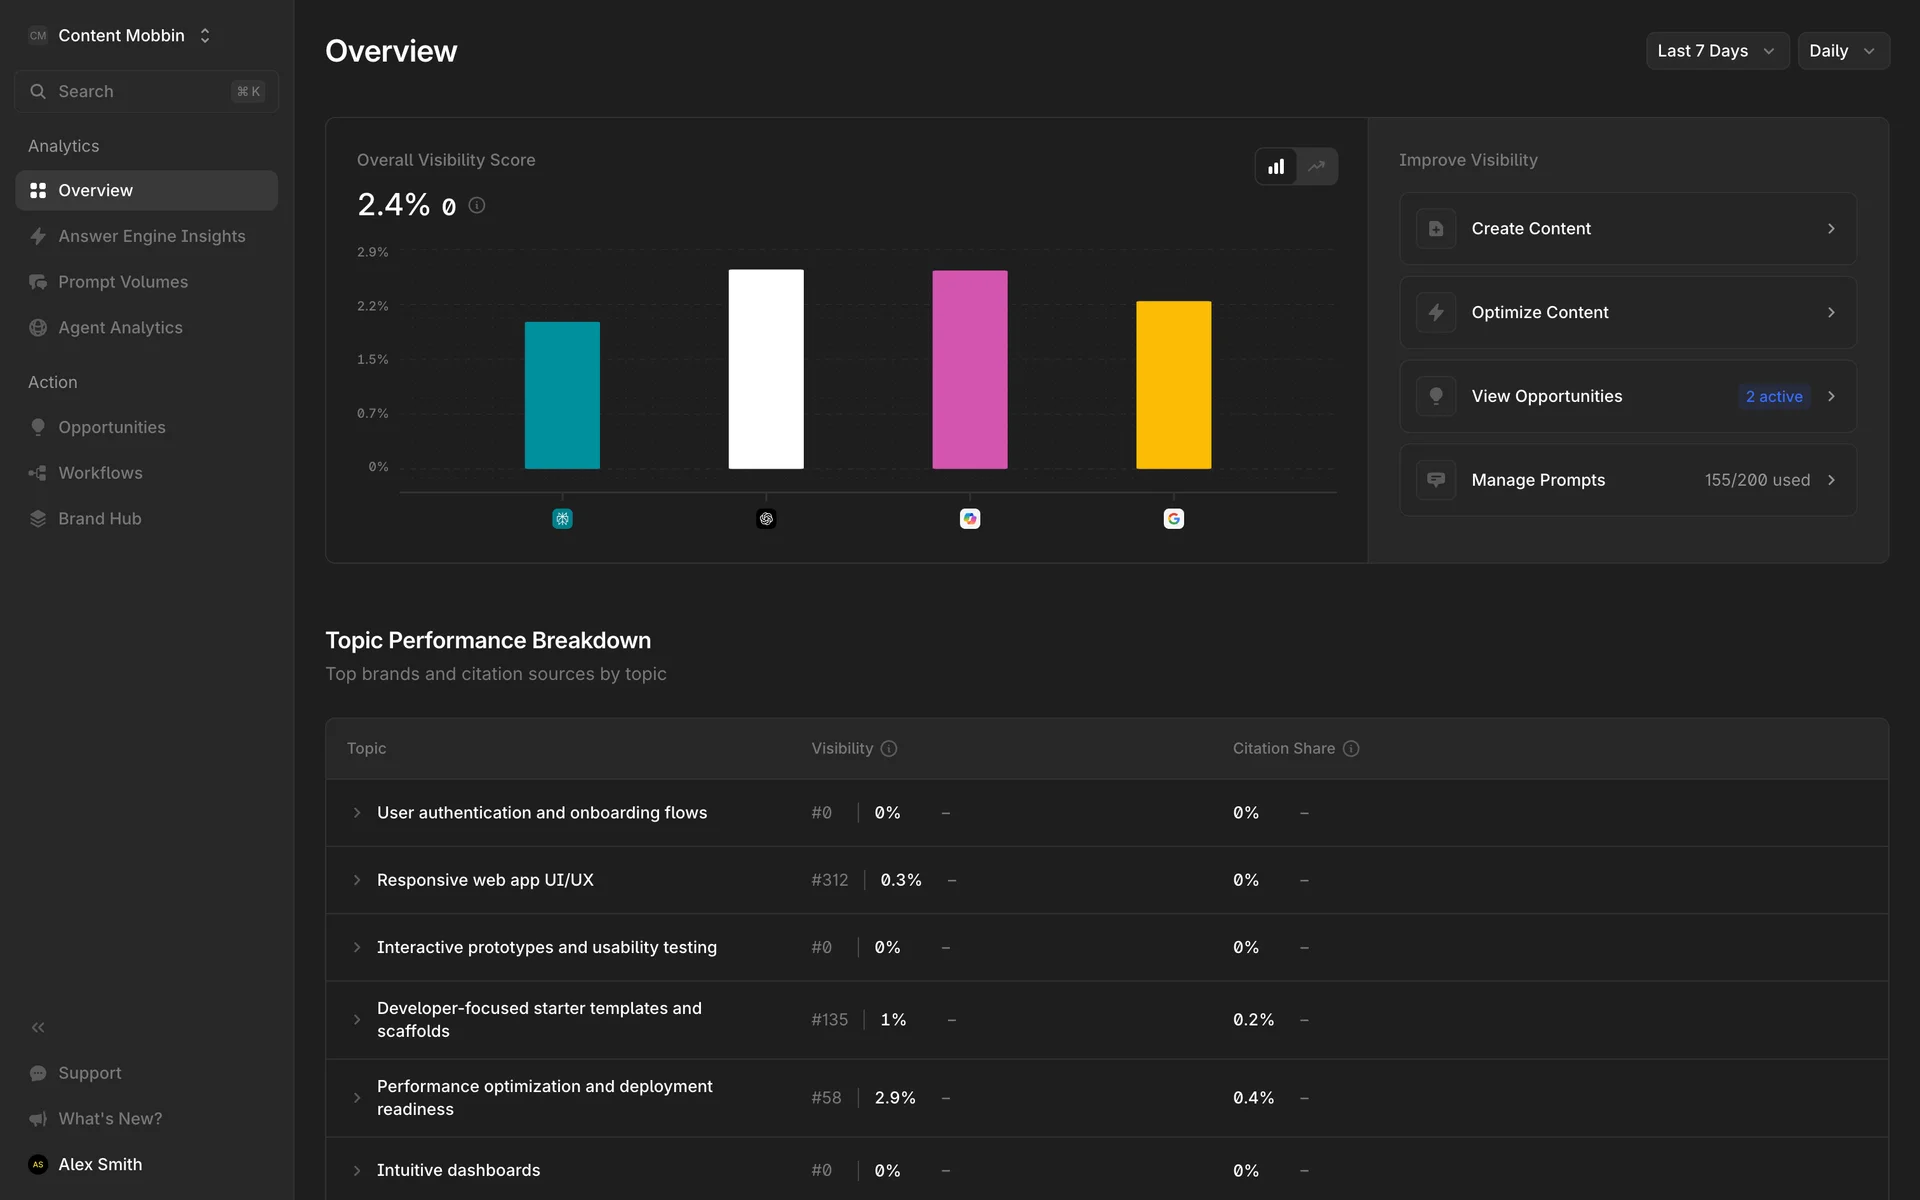Click the Copilot engine icon below chart

[970, 518]
